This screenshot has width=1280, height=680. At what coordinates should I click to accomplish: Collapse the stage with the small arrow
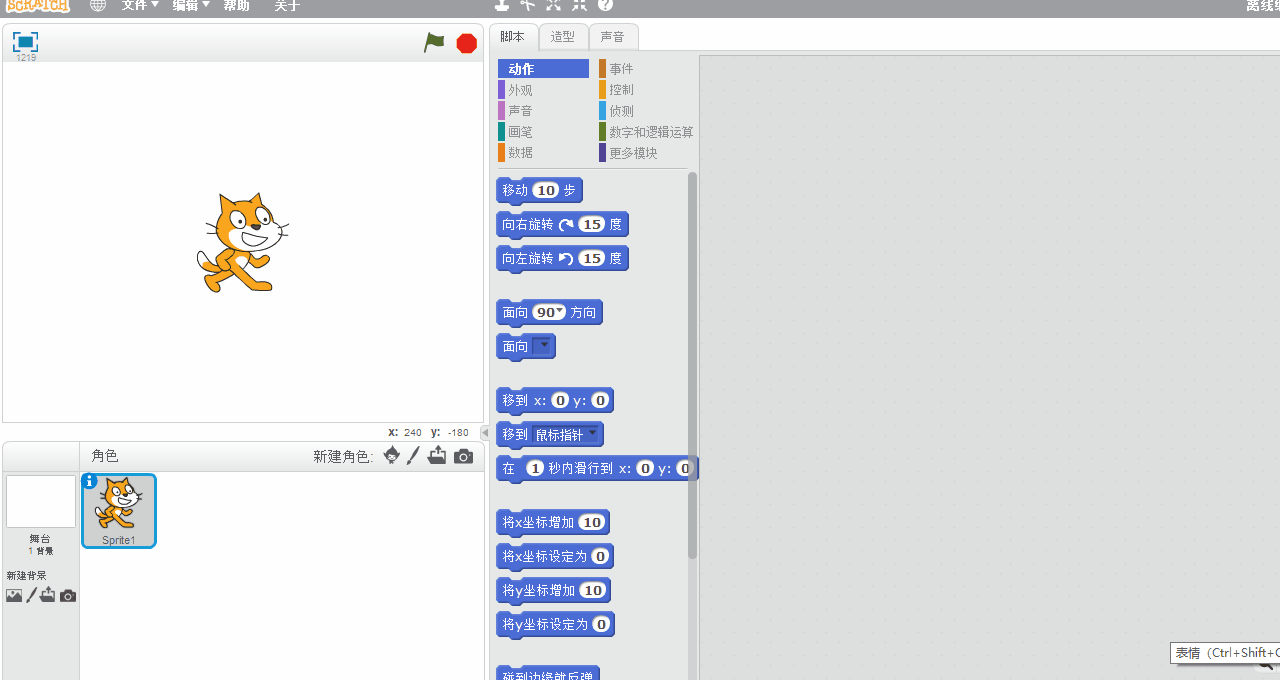point(486,433)
